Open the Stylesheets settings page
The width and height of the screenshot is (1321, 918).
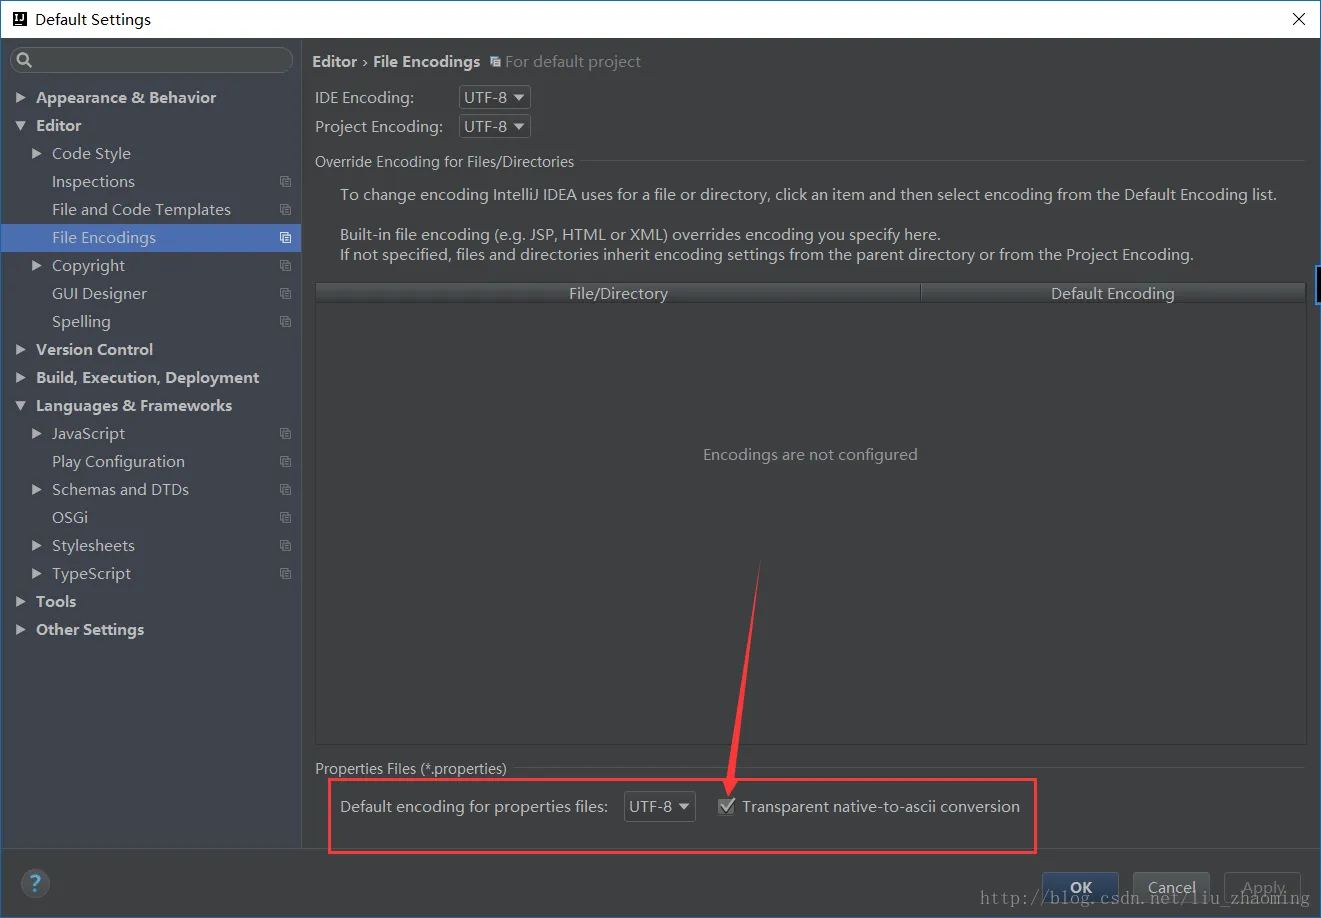click(93, 546)
